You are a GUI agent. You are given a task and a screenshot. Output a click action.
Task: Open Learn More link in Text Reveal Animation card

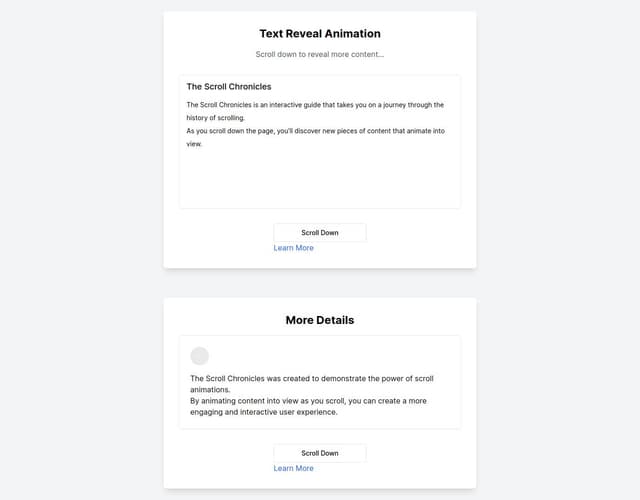pos(293,248)
